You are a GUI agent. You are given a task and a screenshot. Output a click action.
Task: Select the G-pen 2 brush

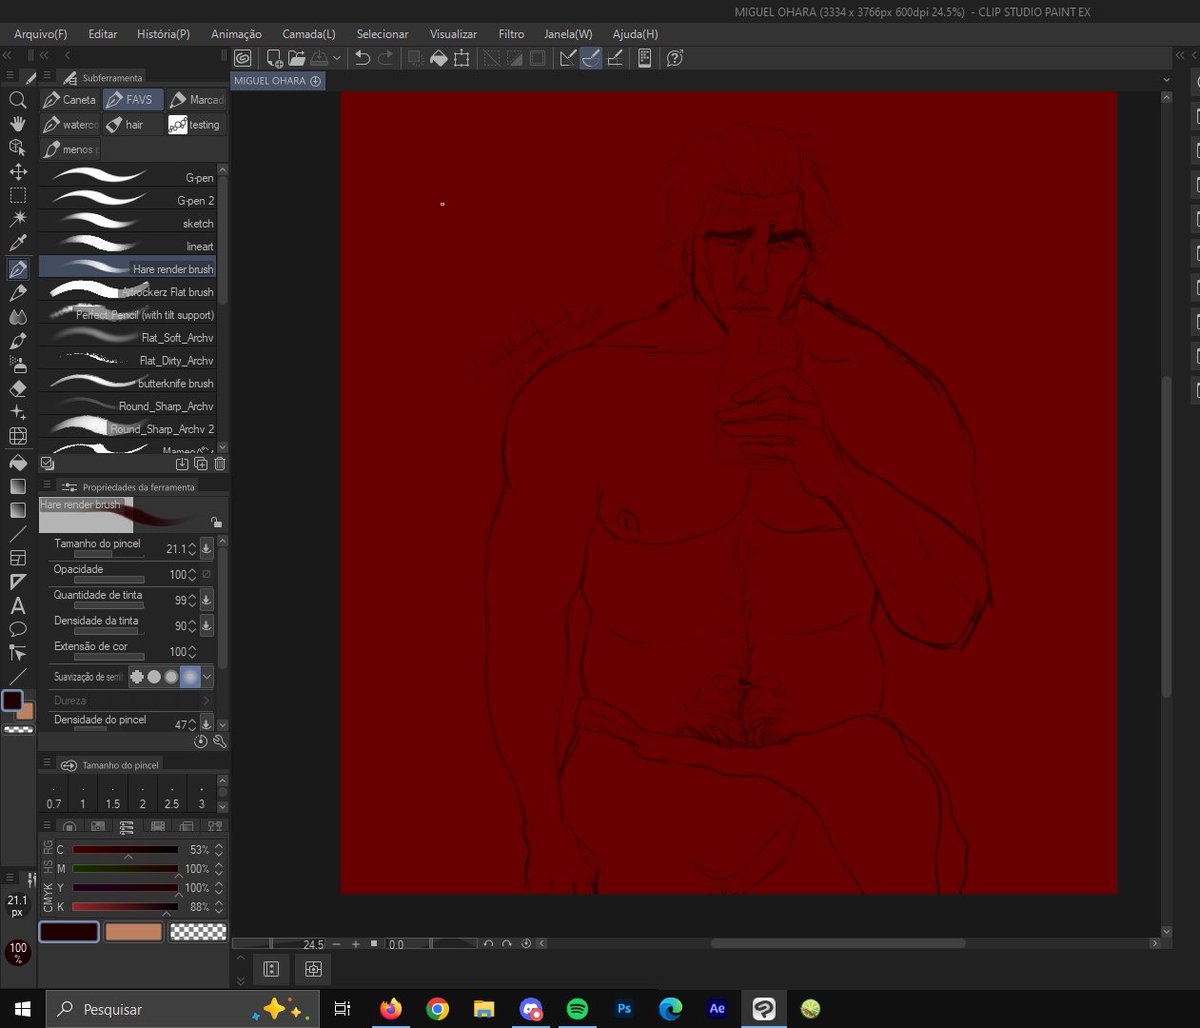coord(127,200)
